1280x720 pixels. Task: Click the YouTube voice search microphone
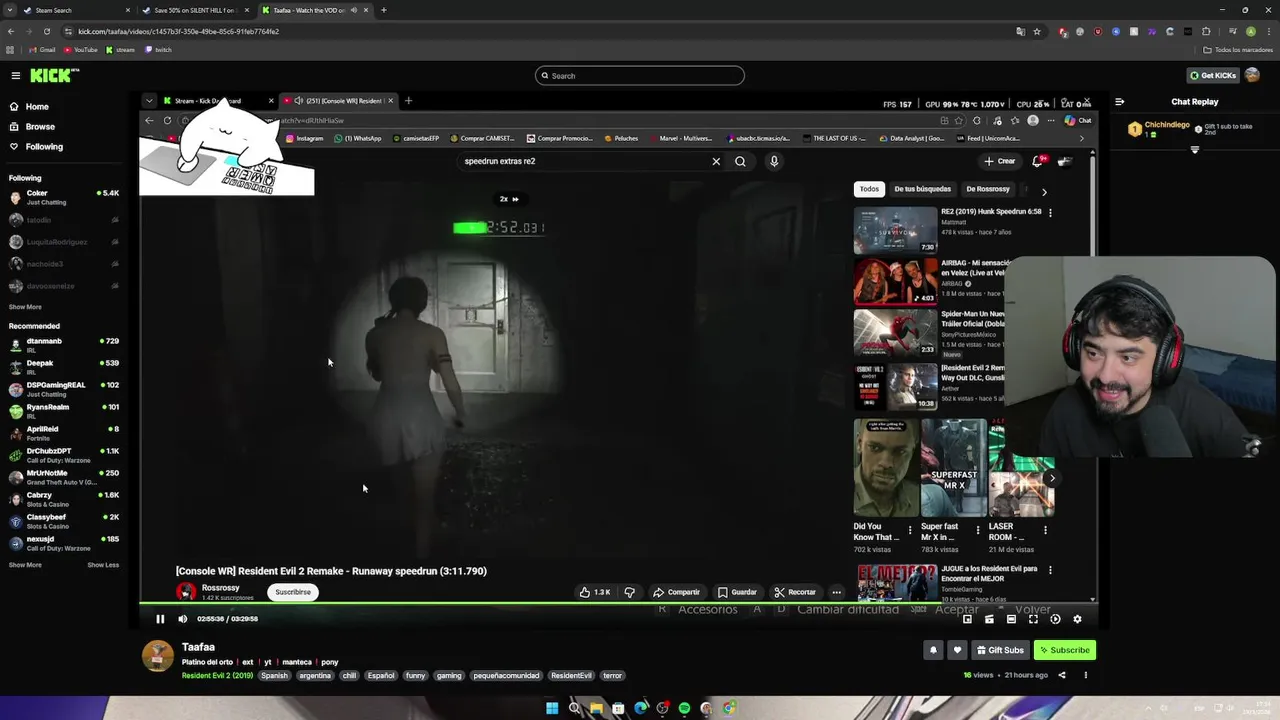click(774, 161)
